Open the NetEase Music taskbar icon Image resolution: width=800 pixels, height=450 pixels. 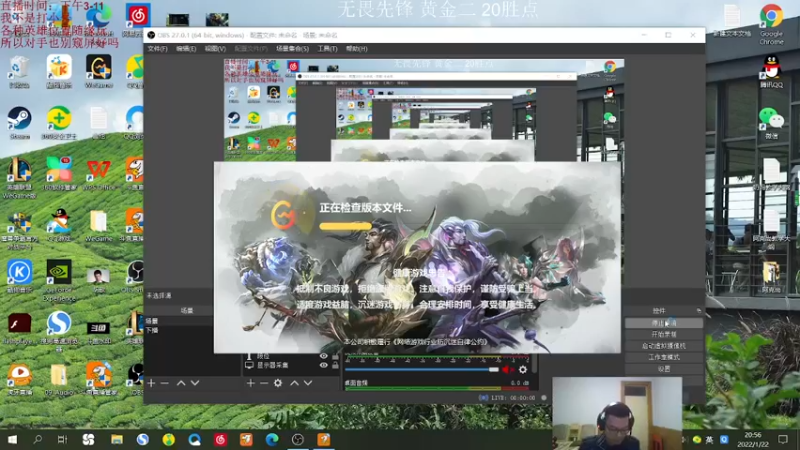tap(220, 439)
